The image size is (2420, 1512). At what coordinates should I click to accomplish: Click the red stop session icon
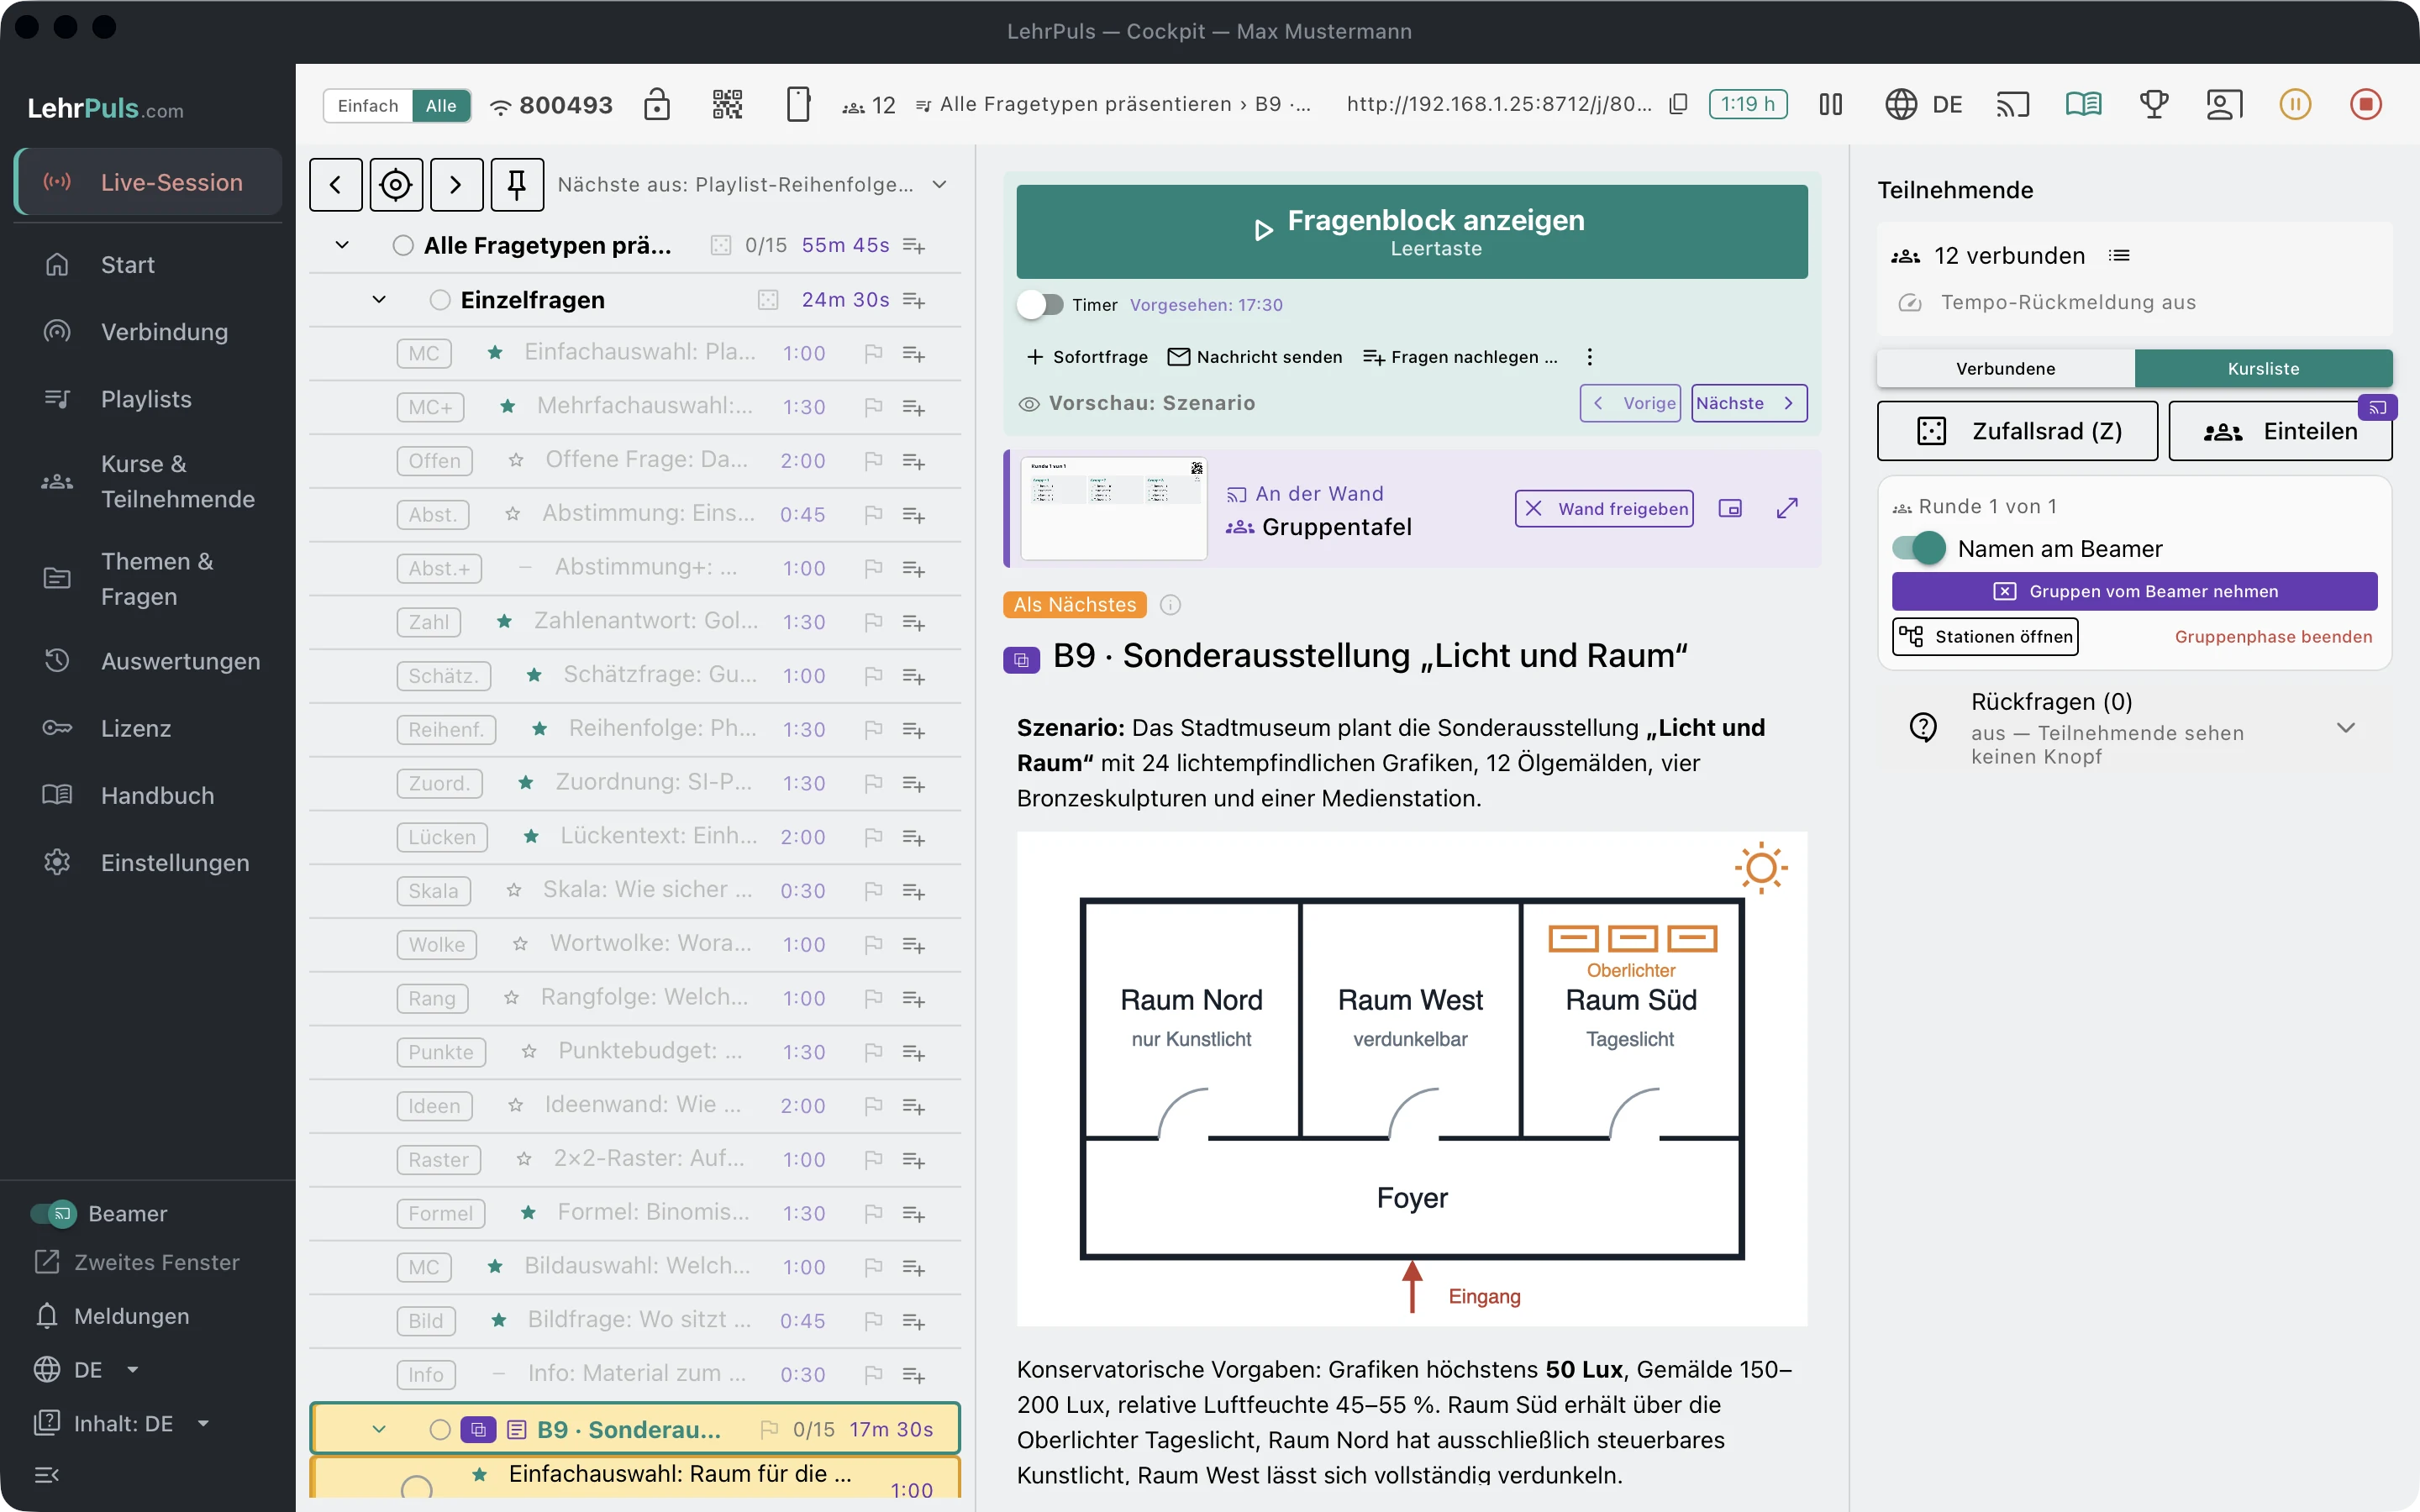[x=2366, y=104]
